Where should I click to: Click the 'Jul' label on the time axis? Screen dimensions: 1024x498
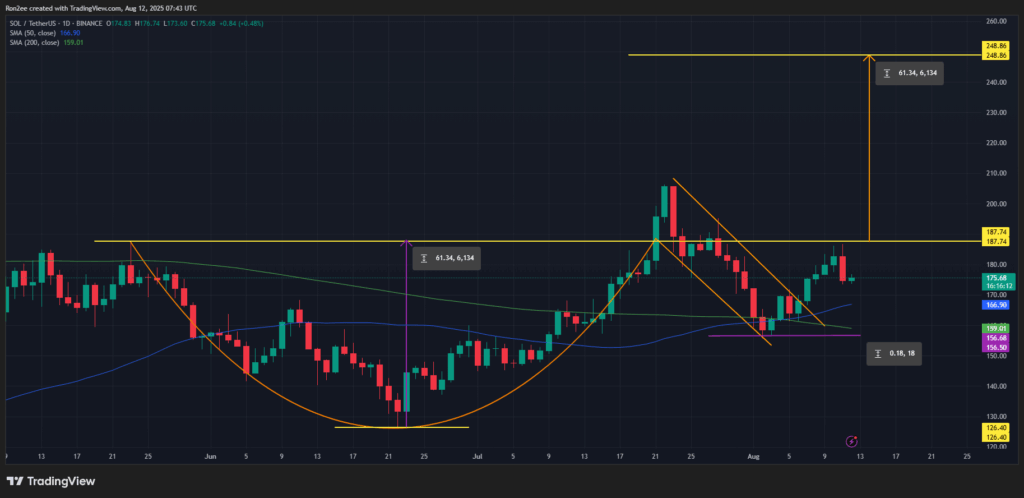coord(477,458)
